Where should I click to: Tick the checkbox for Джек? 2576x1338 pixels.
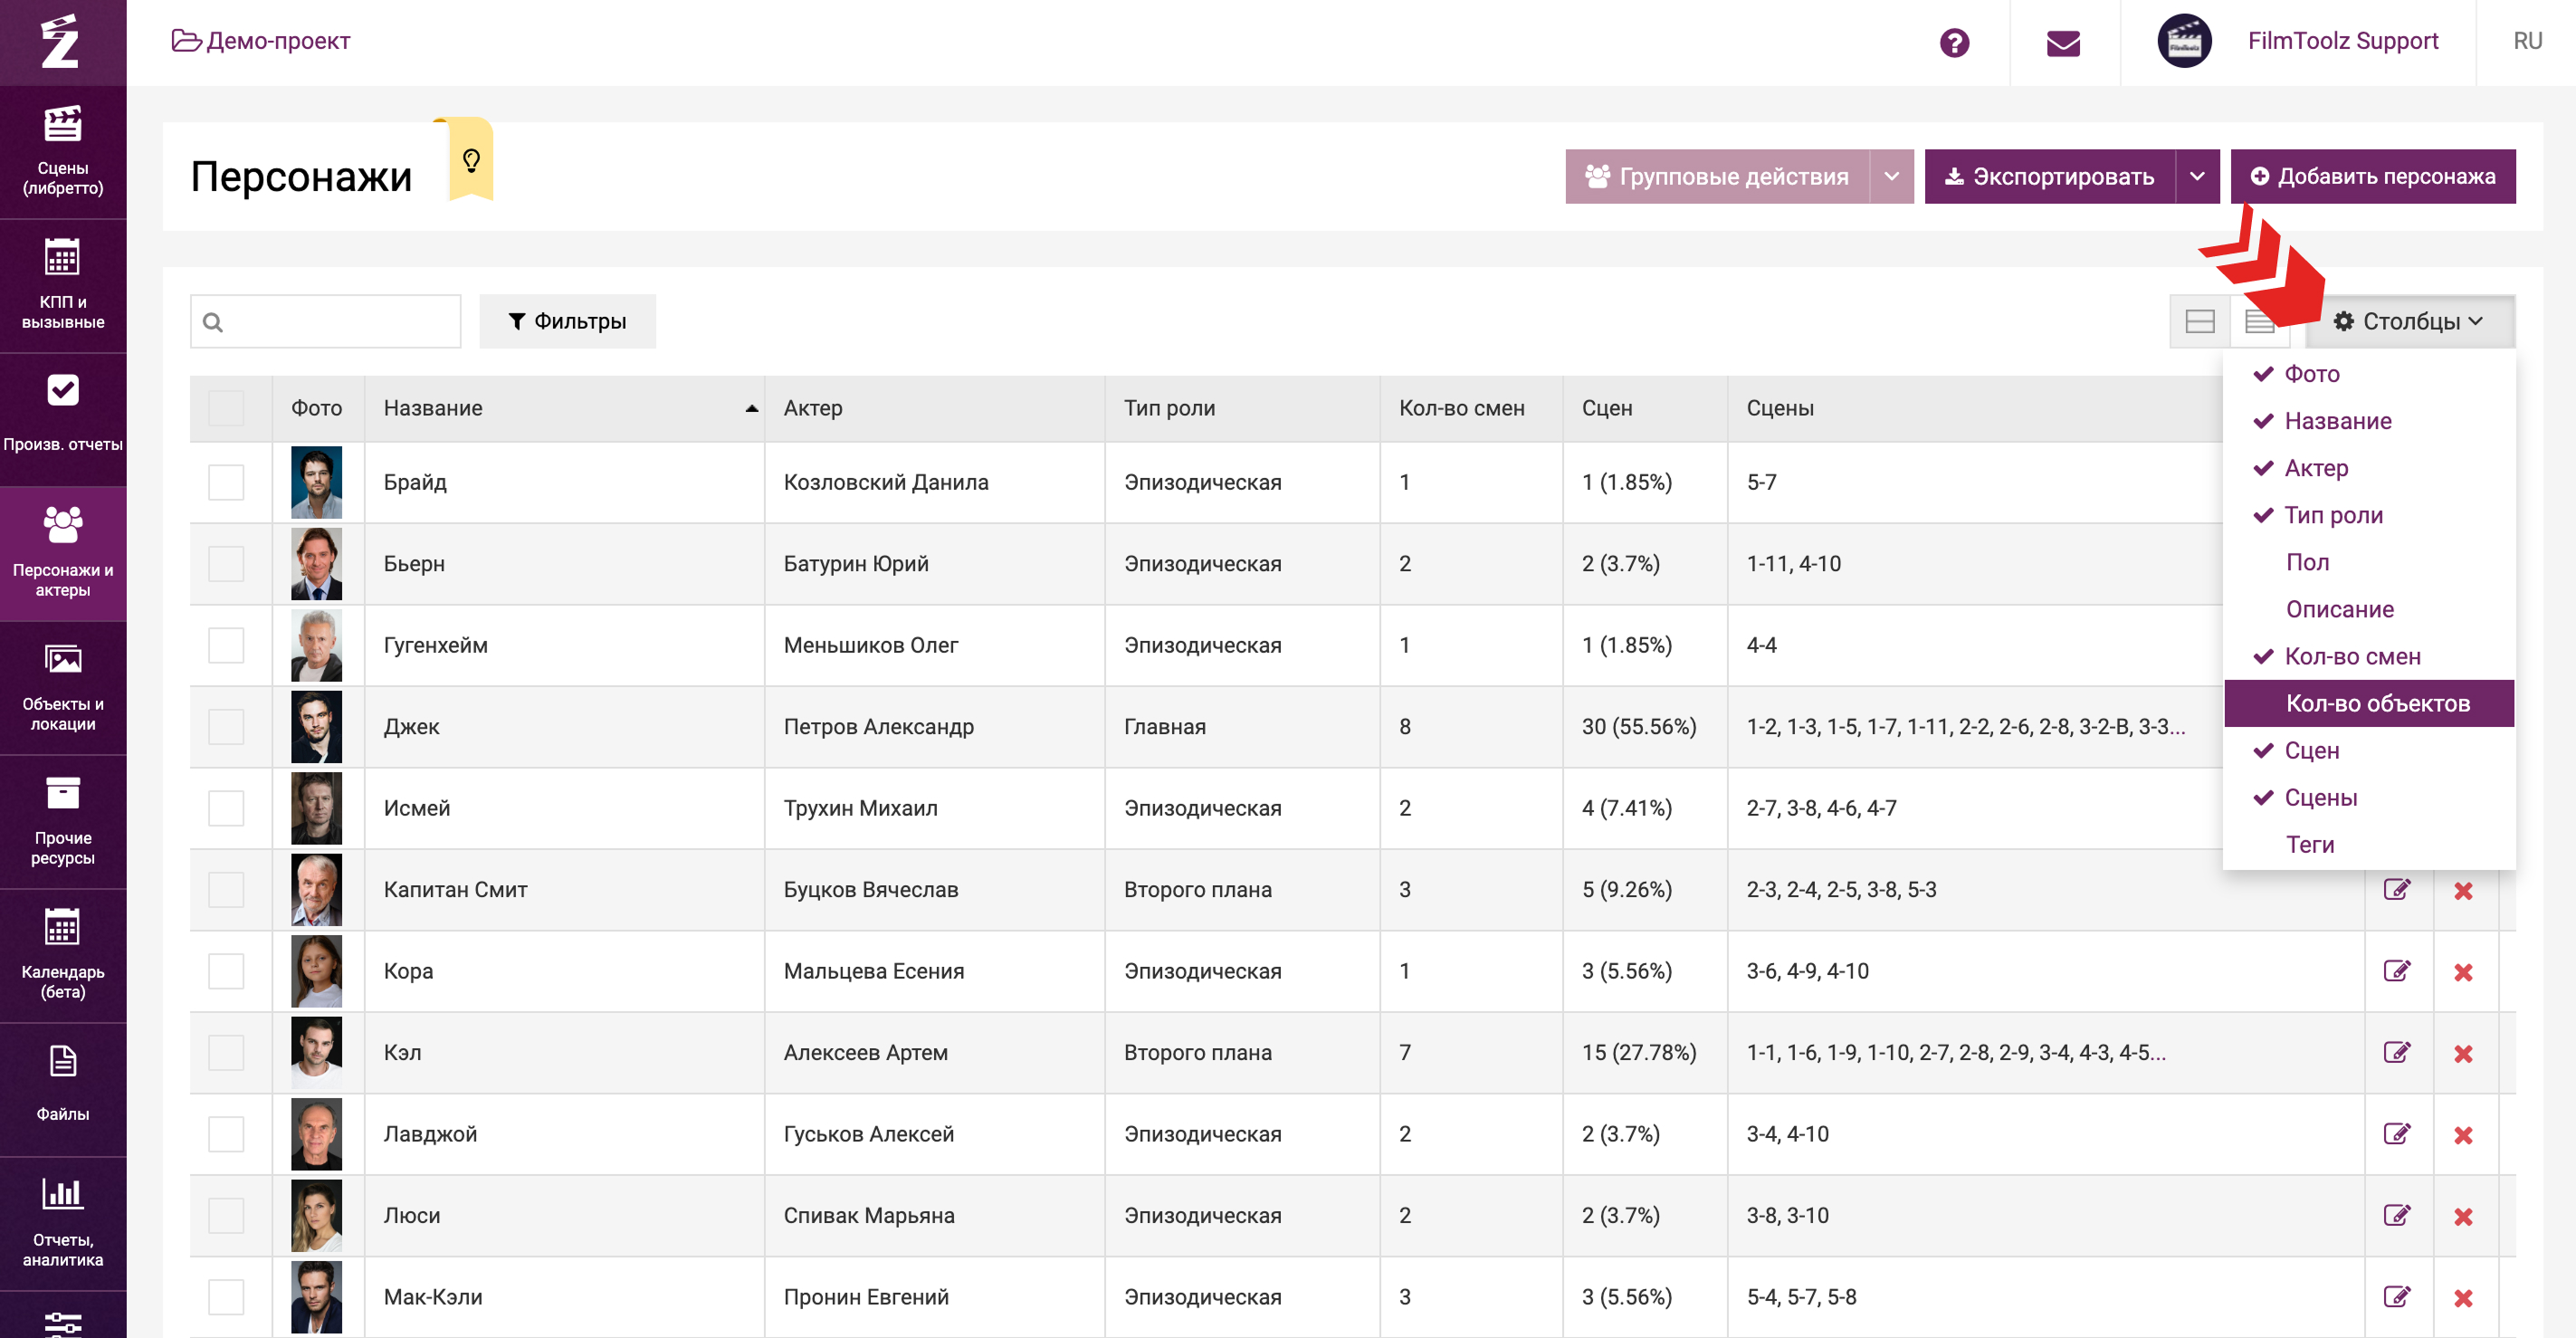(x=226, y=727)
